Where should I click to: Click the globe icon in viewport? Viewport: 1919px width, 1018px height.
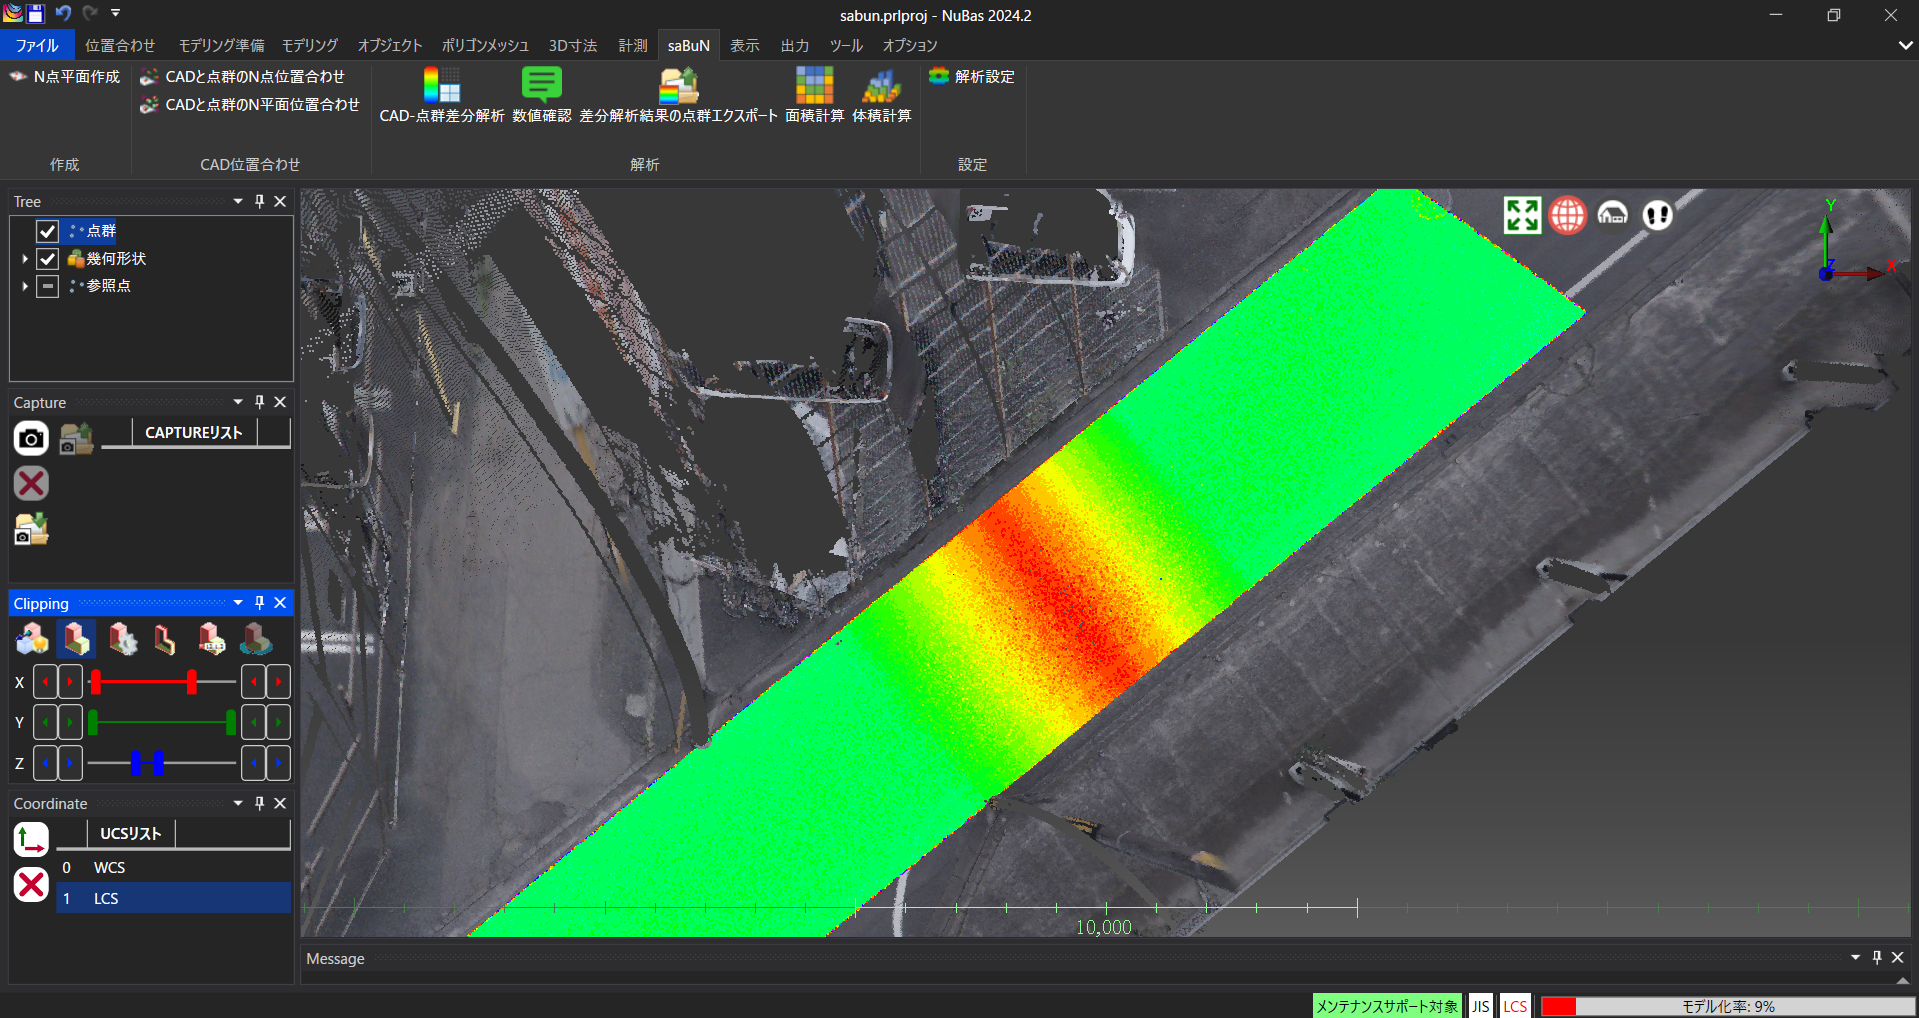(x=1567, y=215)
